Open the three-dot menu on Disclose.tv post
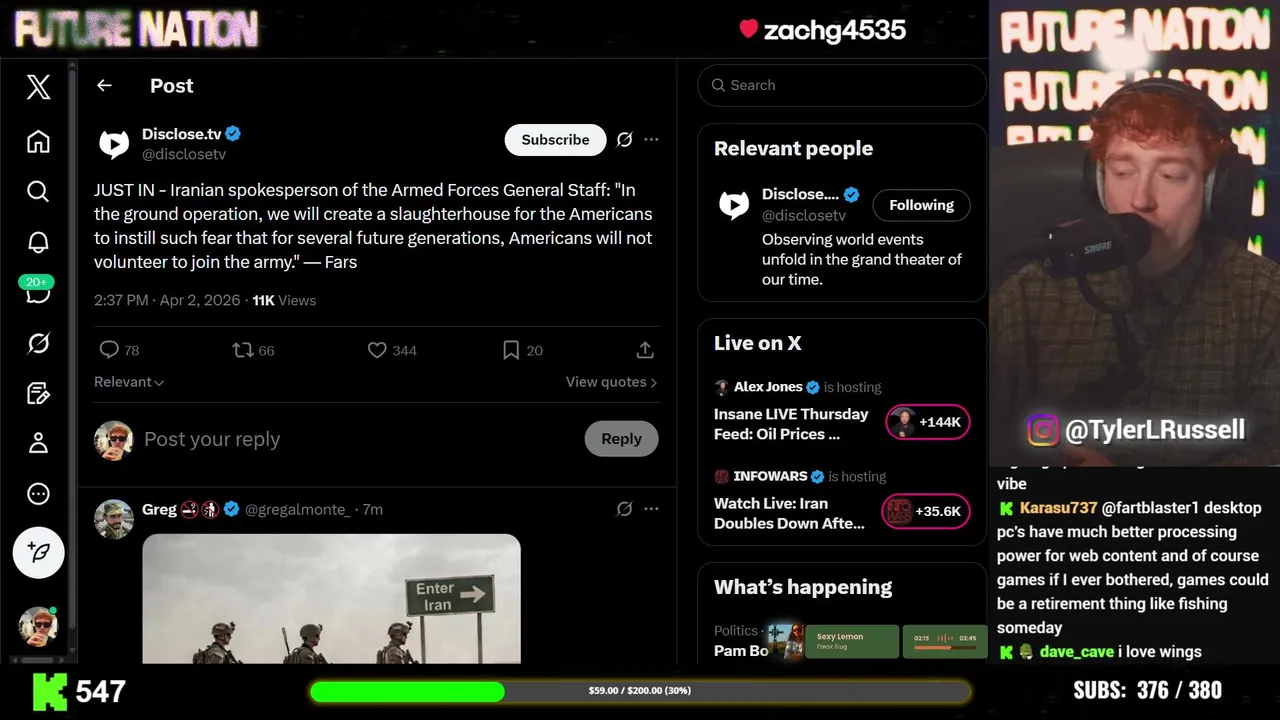Viewport: 1280px width, 720px height. 651,140
